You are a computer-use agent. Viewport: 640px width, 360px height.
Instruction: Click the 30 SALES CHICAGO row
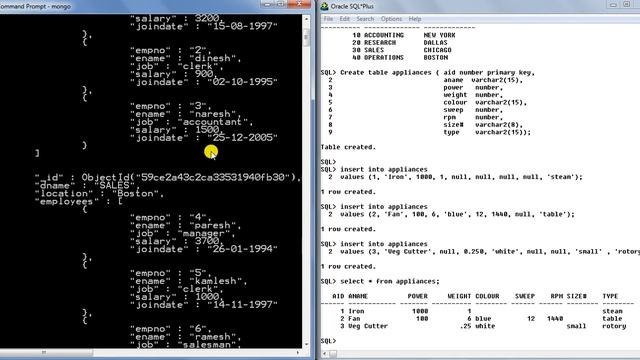[402, 50]
